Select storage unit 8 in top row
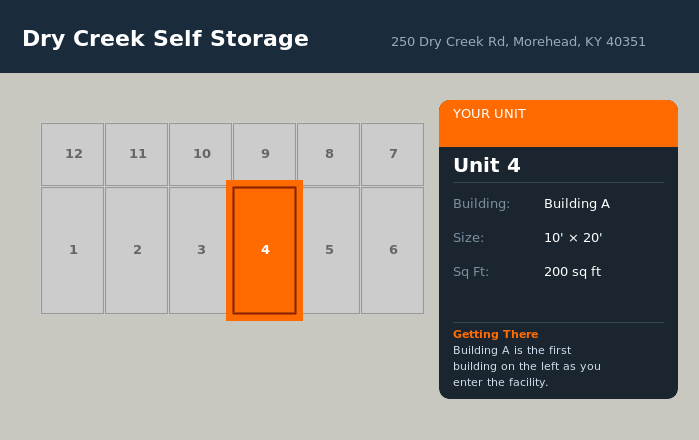This screenshot has height=440, width=699. pos(328,154)
